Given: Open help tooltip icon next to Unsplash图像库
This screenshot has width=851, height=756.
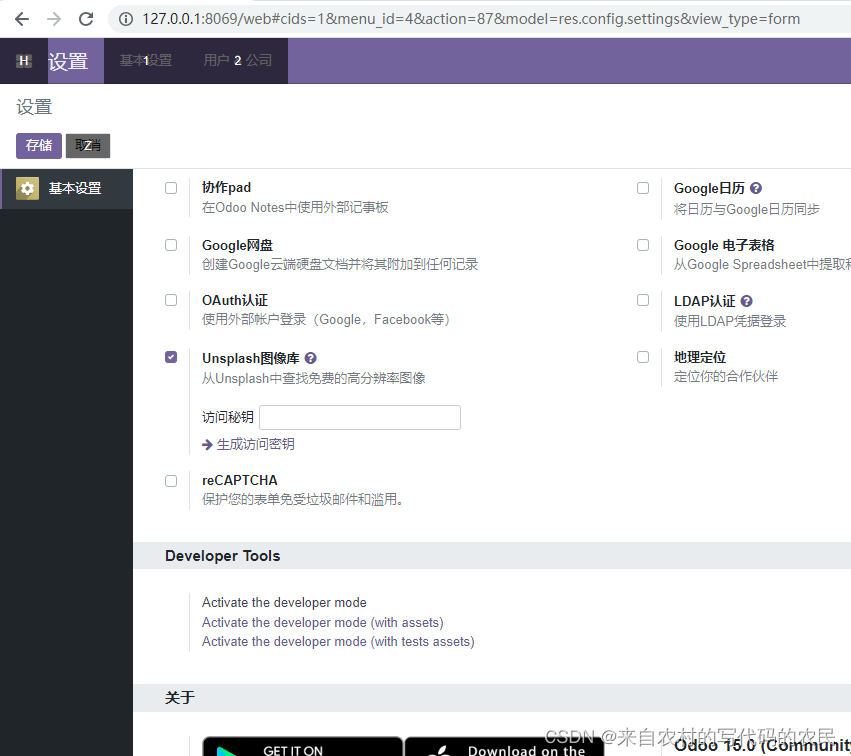Looking at the screenshot, I should coord(309,357).
